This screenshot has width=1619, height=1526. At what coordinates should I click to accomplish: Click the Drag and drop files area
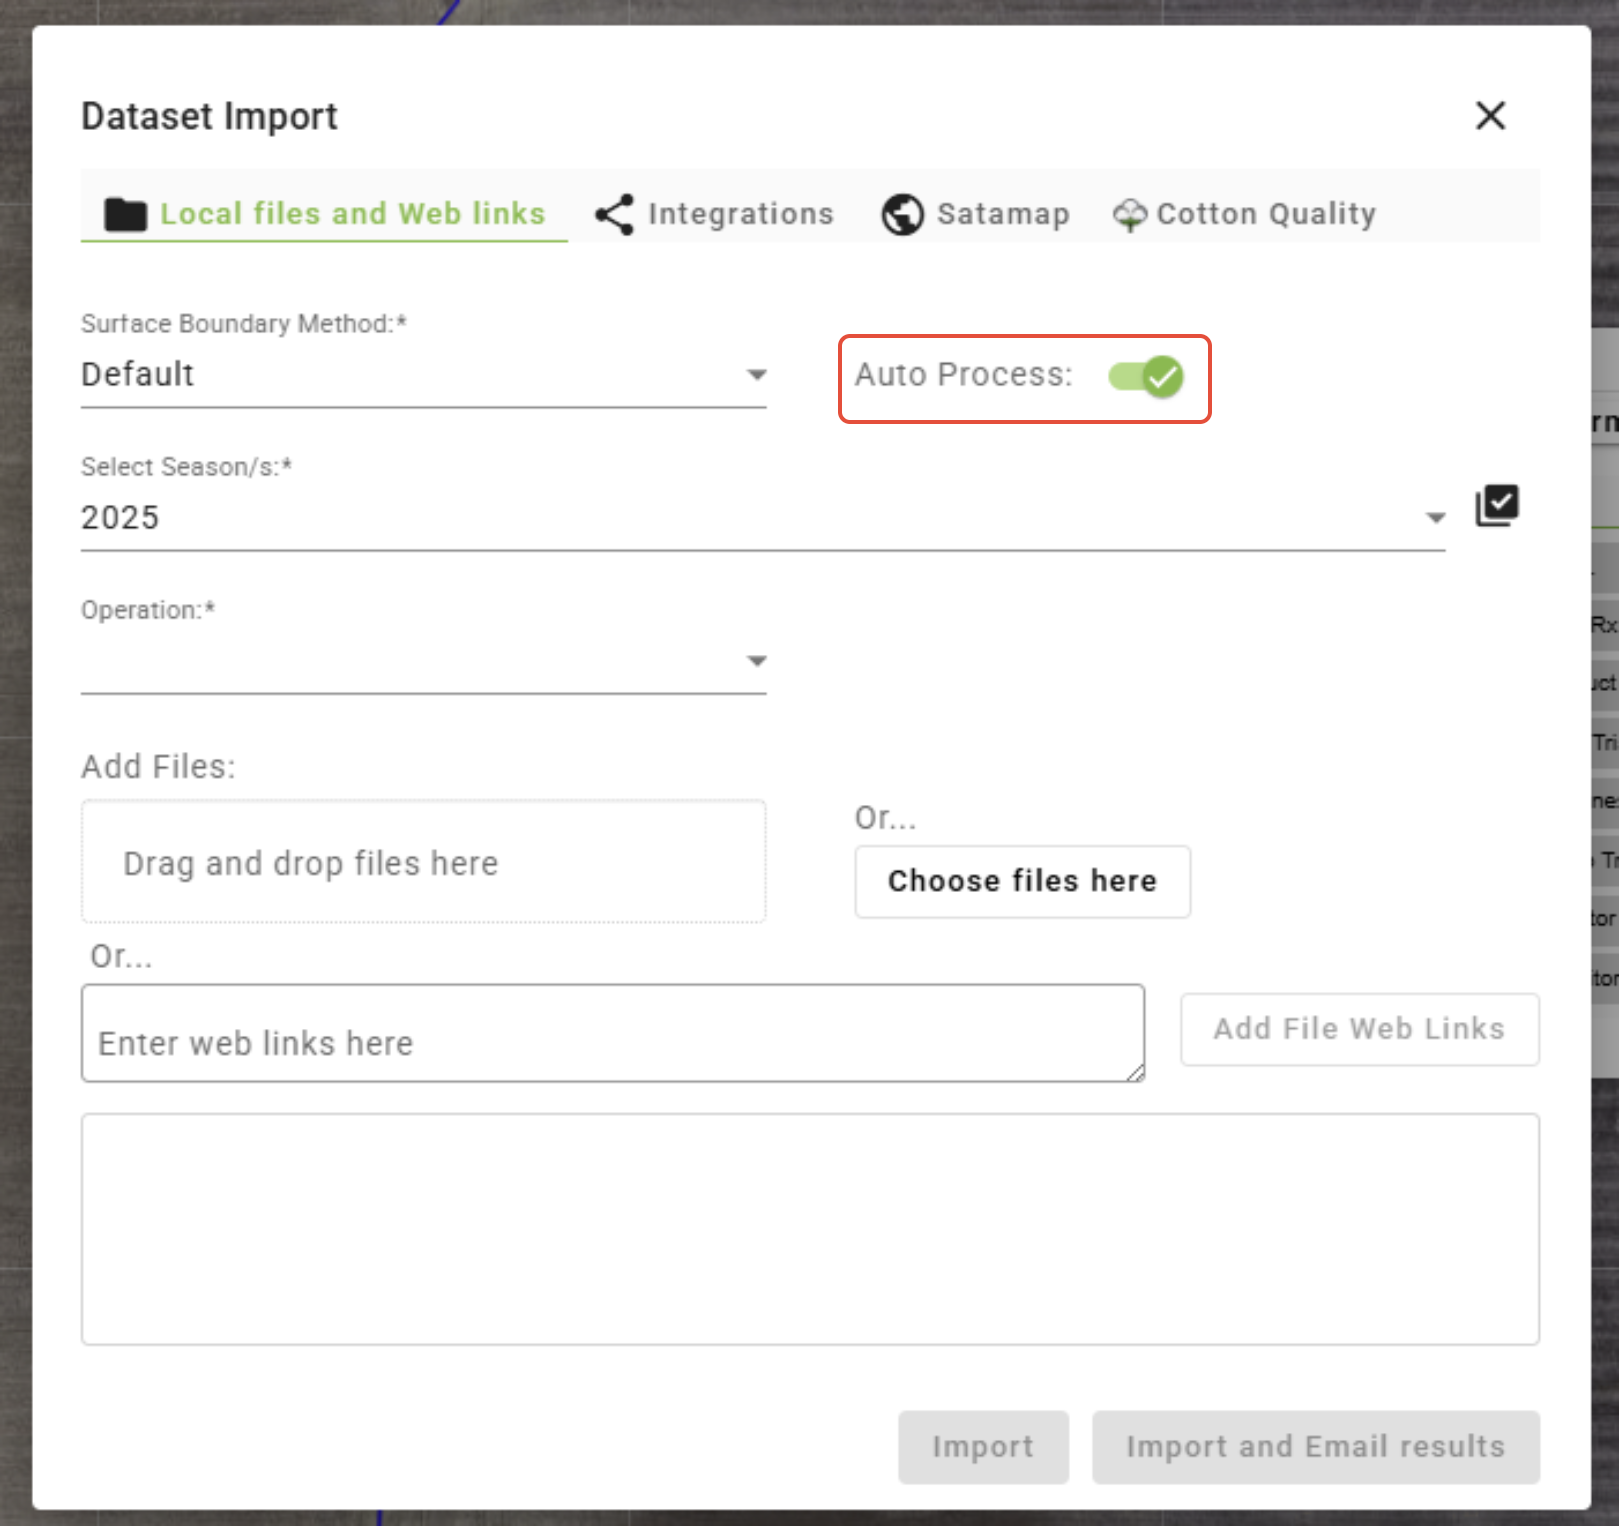pos(423,861)
